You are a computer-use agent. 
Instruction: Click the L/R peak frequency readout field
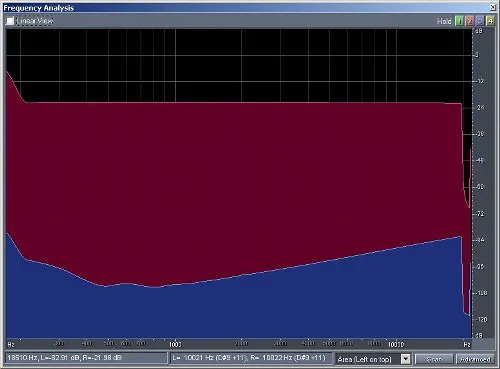click(251, 358)
